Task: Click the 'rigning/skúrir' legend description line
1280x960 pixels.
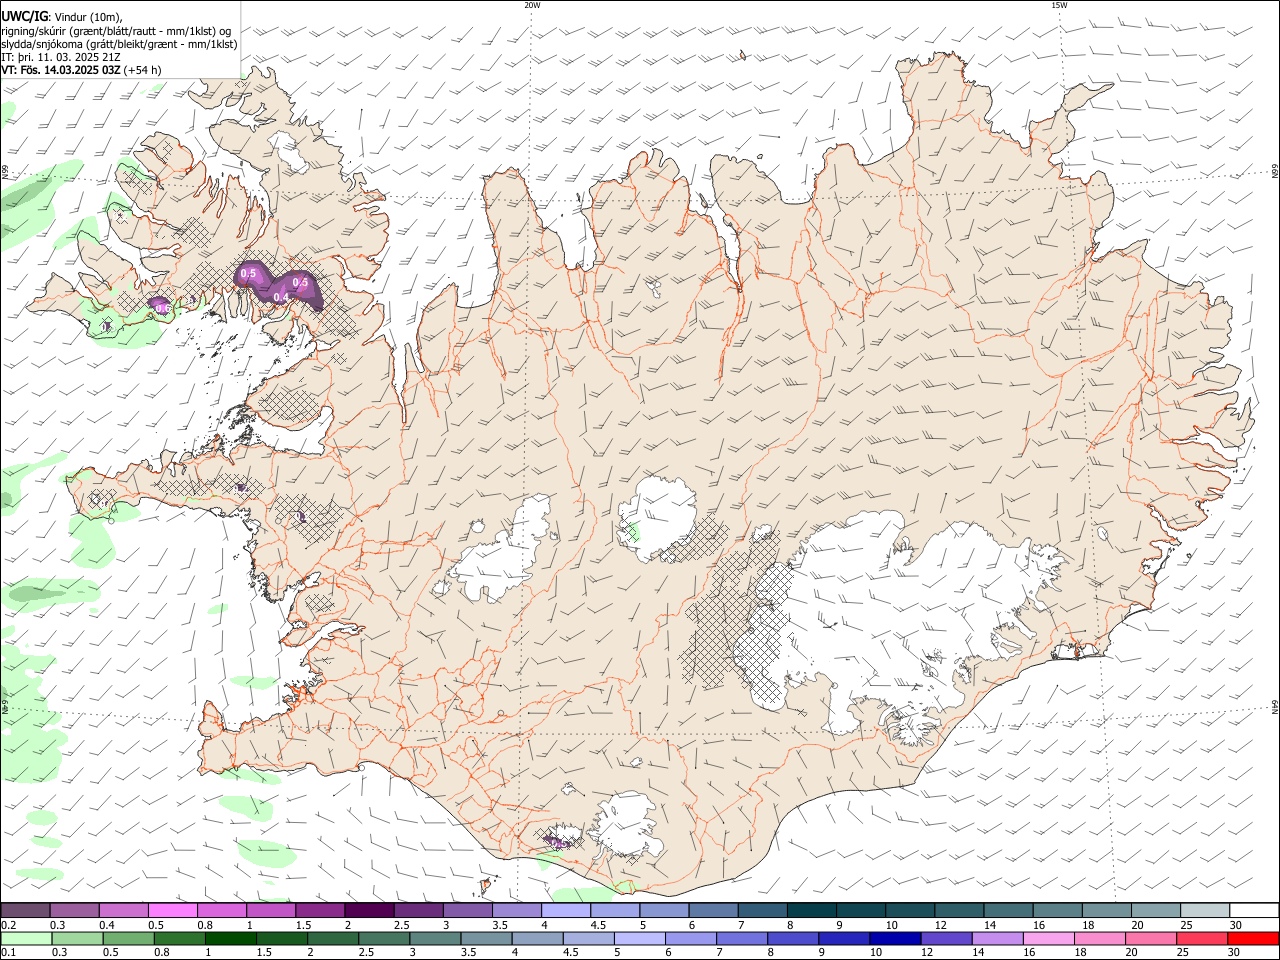Action: click(116, 30)
